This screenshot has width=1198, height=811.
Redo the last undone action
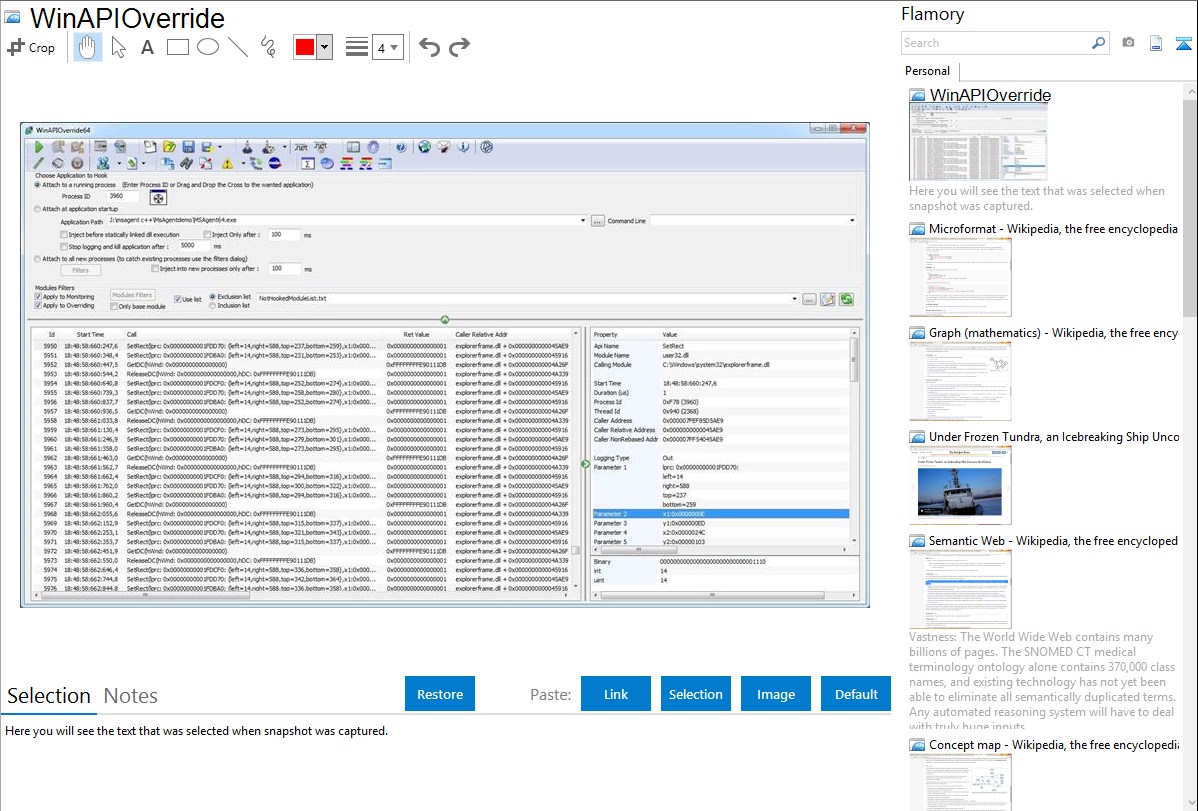click(x=459, y=47)
